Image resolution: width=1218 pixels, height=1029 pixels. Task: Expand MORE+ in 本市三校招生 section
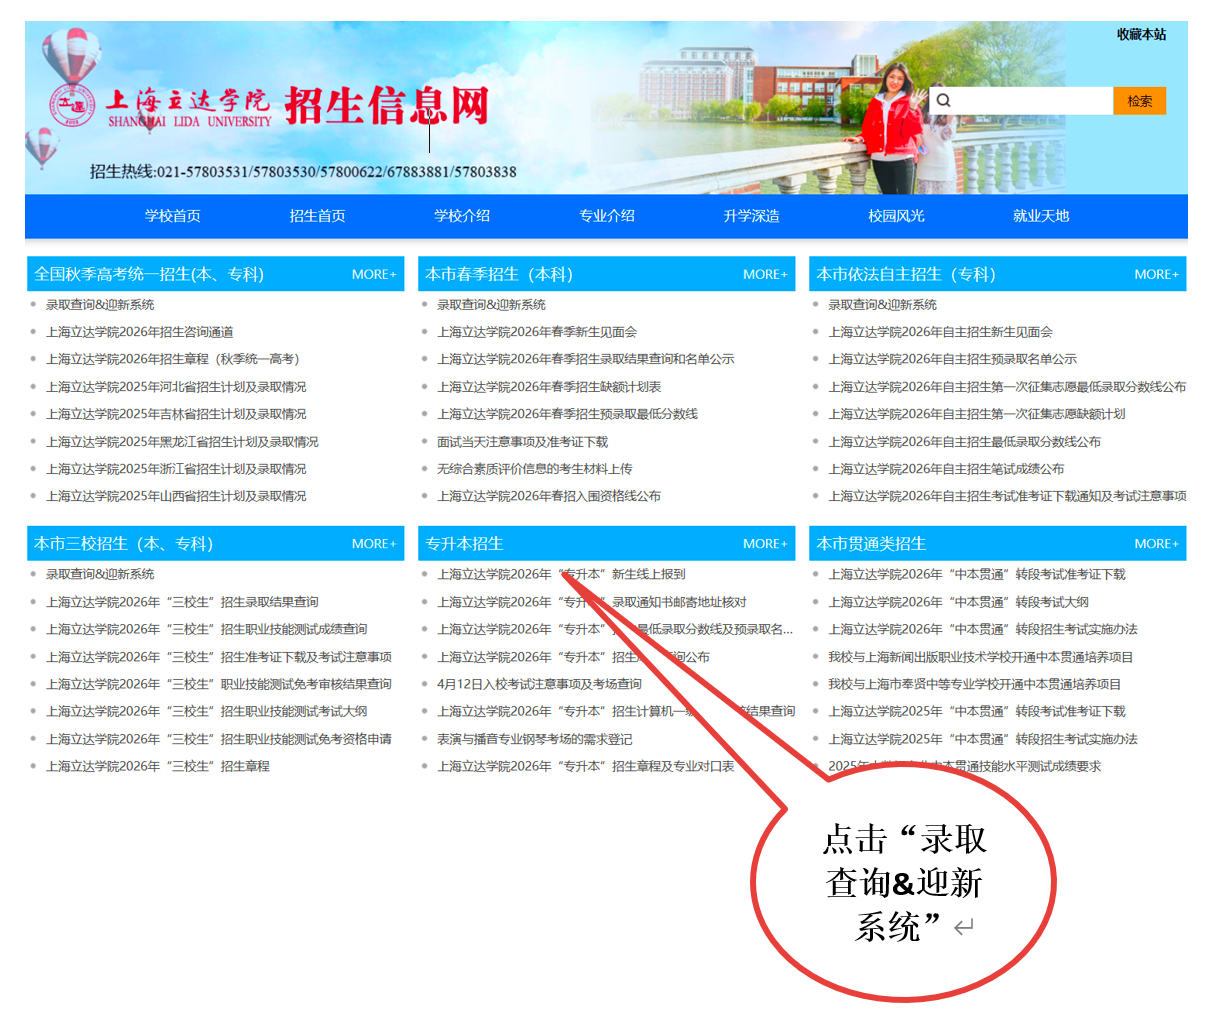click(x=374, y=544)
